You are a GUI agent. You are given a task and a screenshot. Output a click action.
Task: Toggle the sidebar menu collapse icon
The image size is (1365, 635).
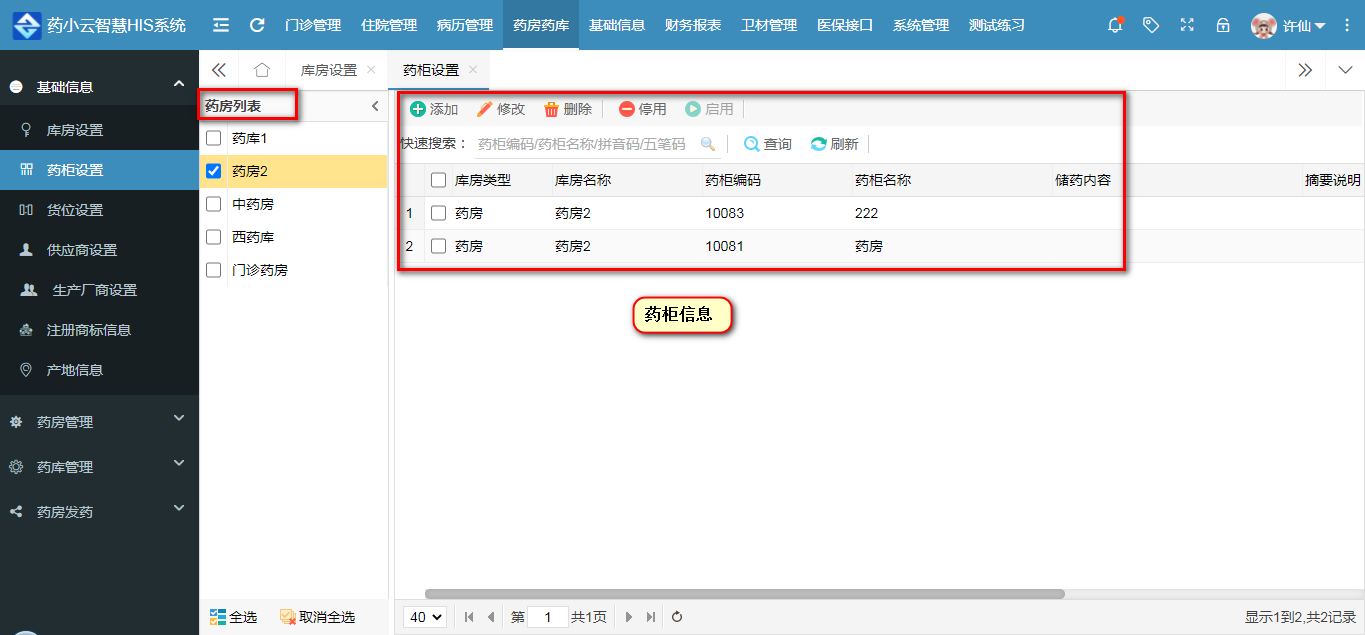[x=221, y=25]
